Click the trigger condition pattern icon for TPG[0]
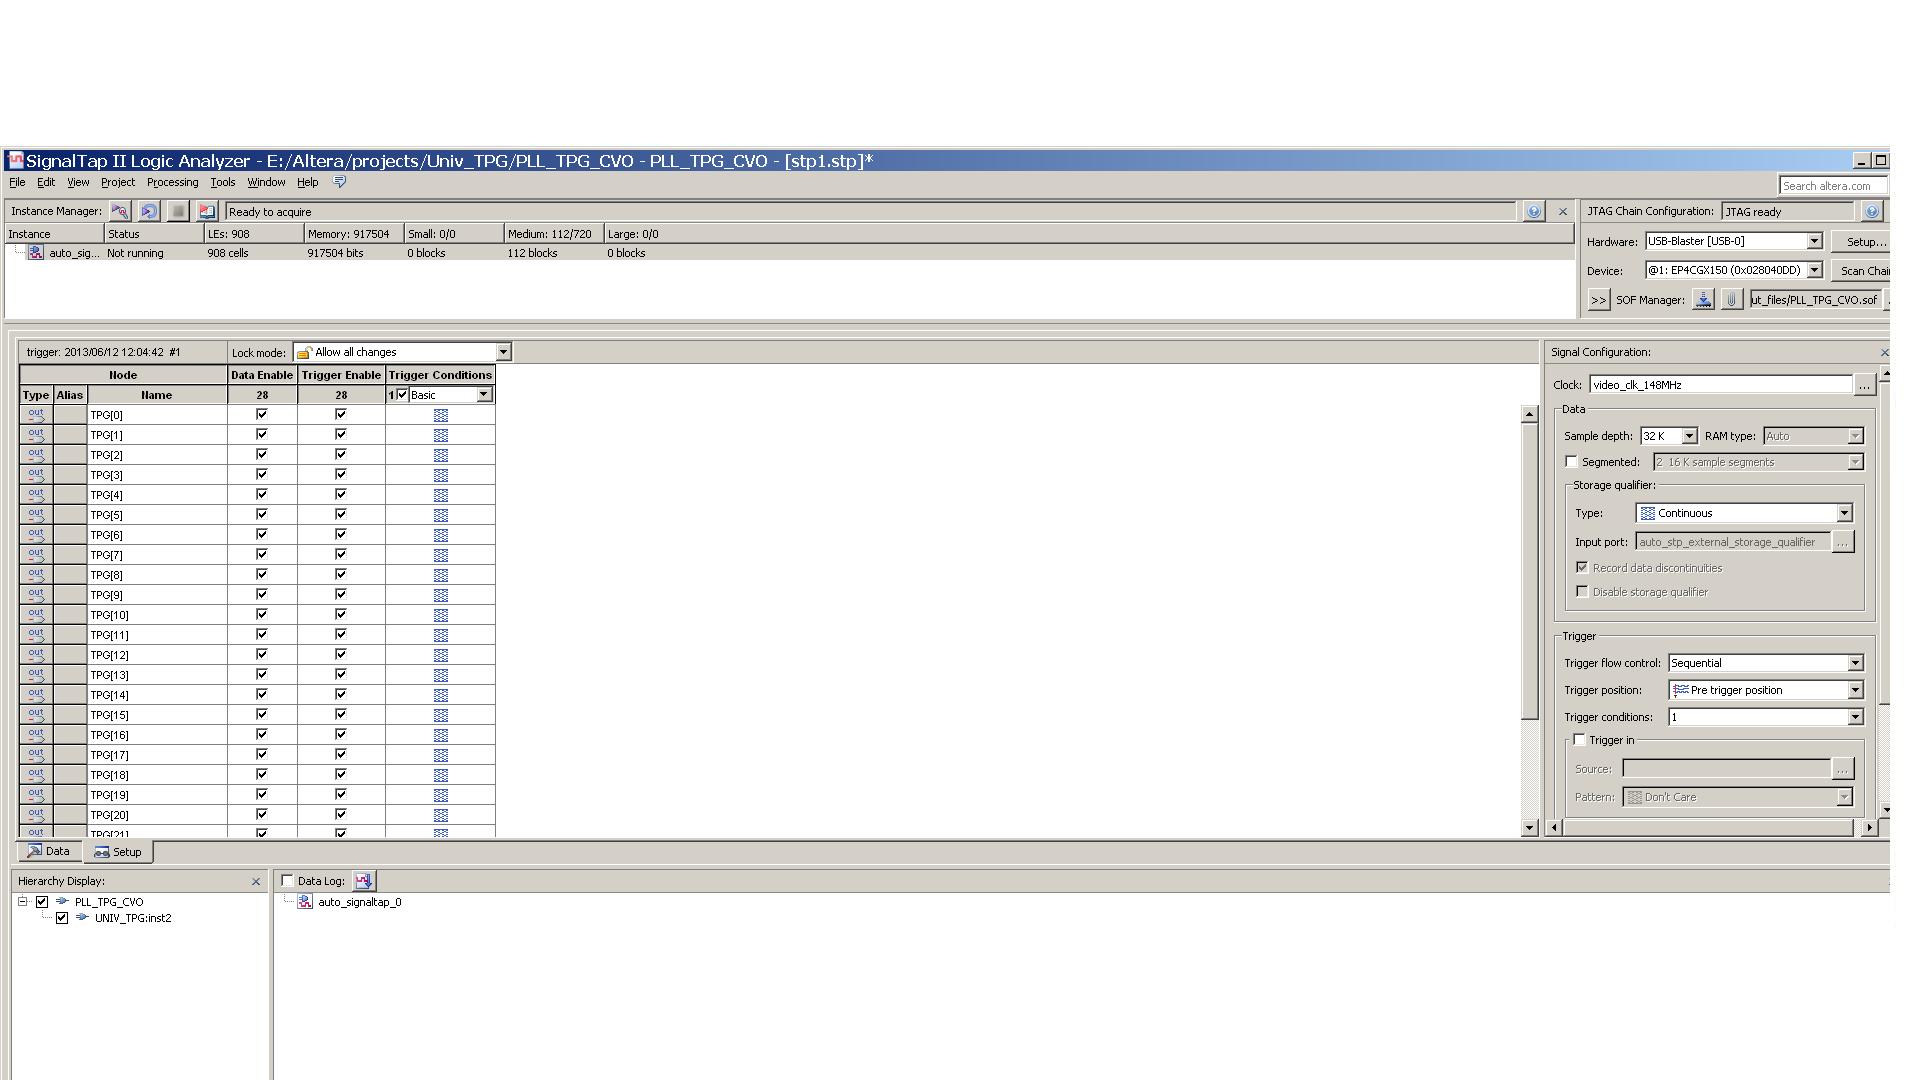The image size is (1920, 1080). [x=440, y=415]
